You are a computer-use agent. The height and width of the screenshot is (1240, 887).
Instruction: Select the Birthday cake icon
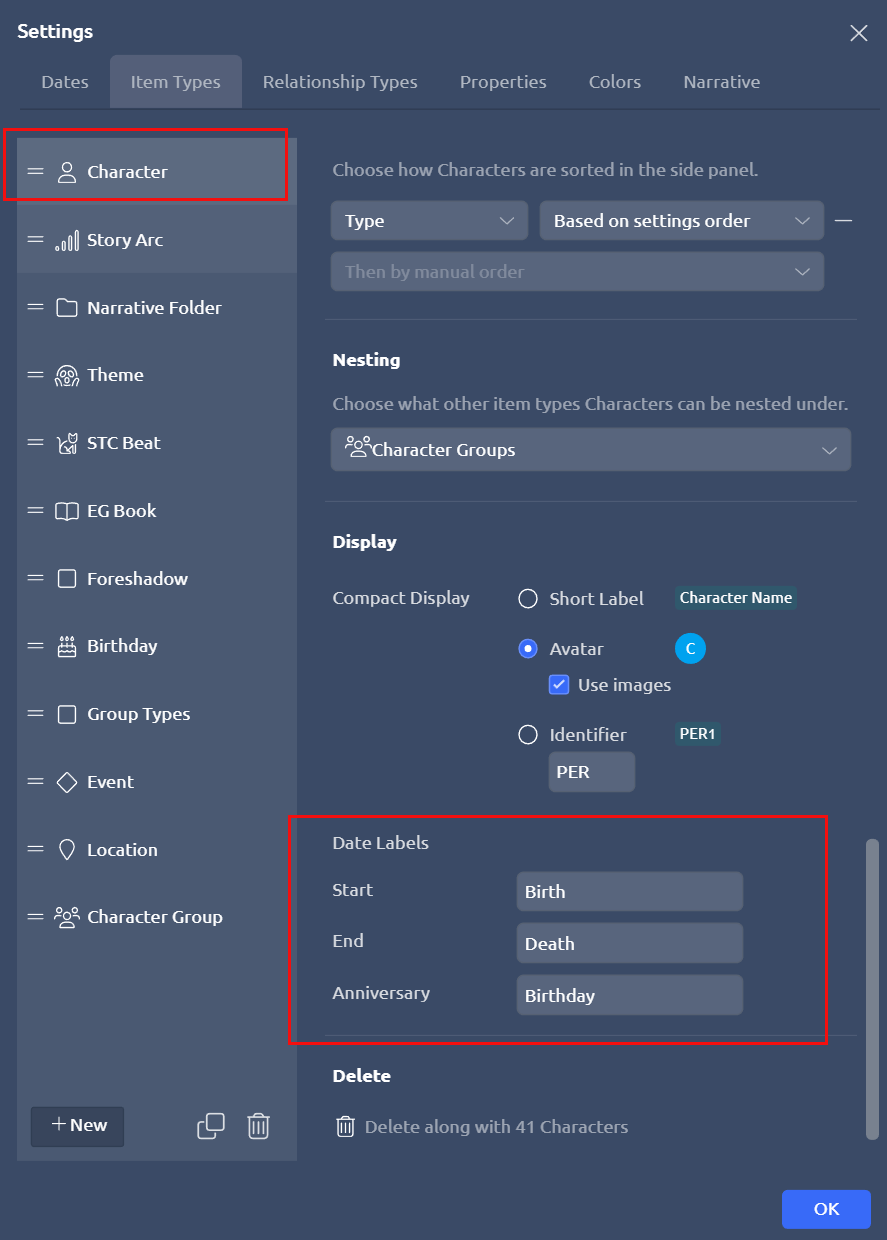[67, 647]
